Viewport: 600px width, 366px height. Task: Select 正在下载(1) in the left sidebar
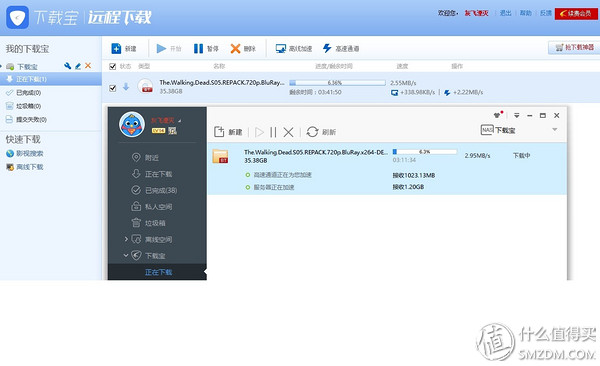point(51,79)
